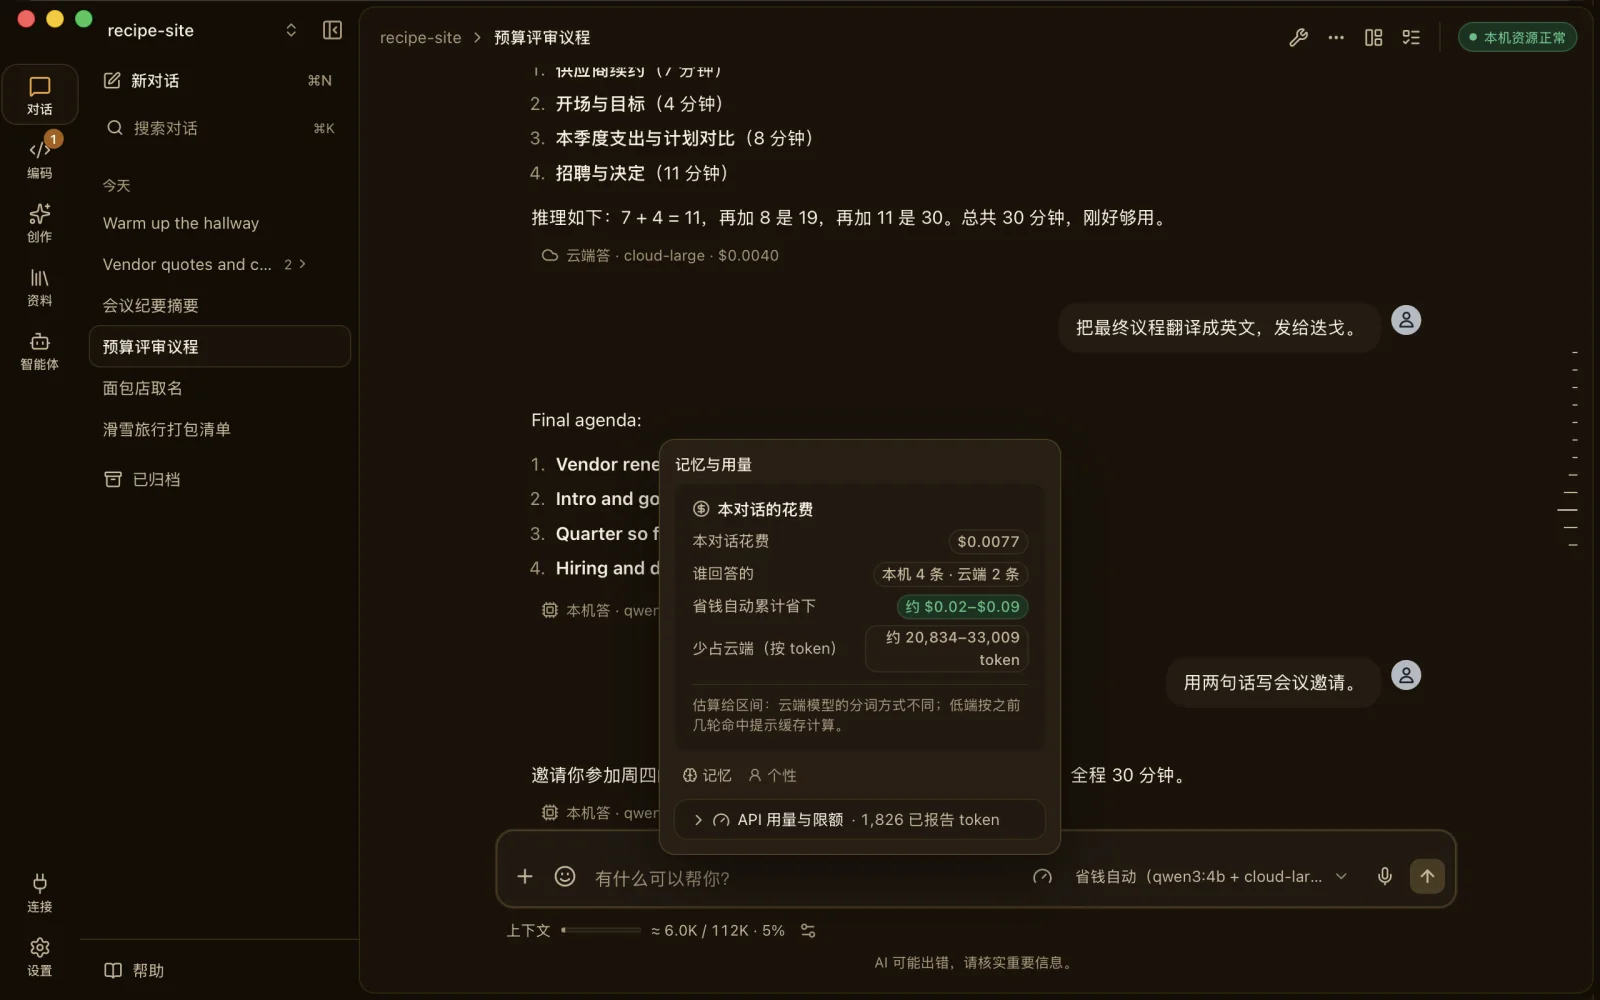Click the 本机资源正常 status badge
The height and width of the screenshot is (1000, 1600).
[1517, 37]
